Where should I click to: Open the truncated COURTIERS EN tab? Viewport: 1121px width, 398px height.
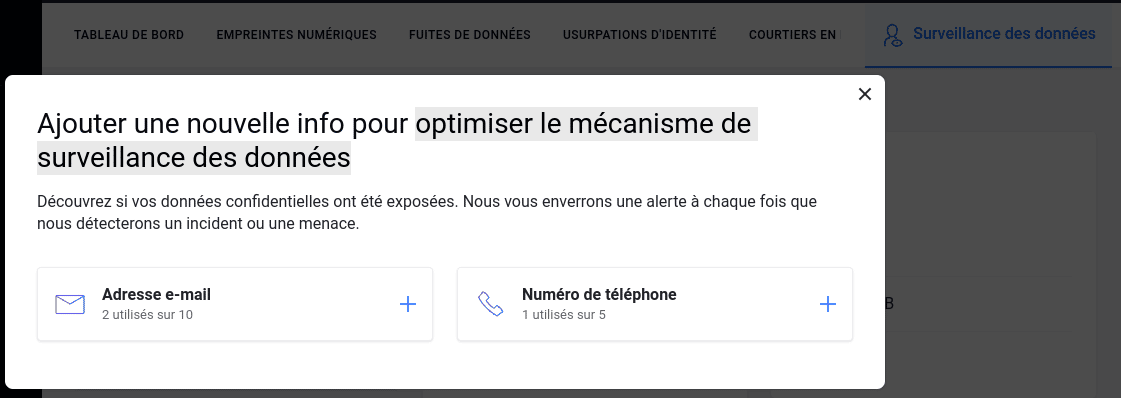[795, 34]
